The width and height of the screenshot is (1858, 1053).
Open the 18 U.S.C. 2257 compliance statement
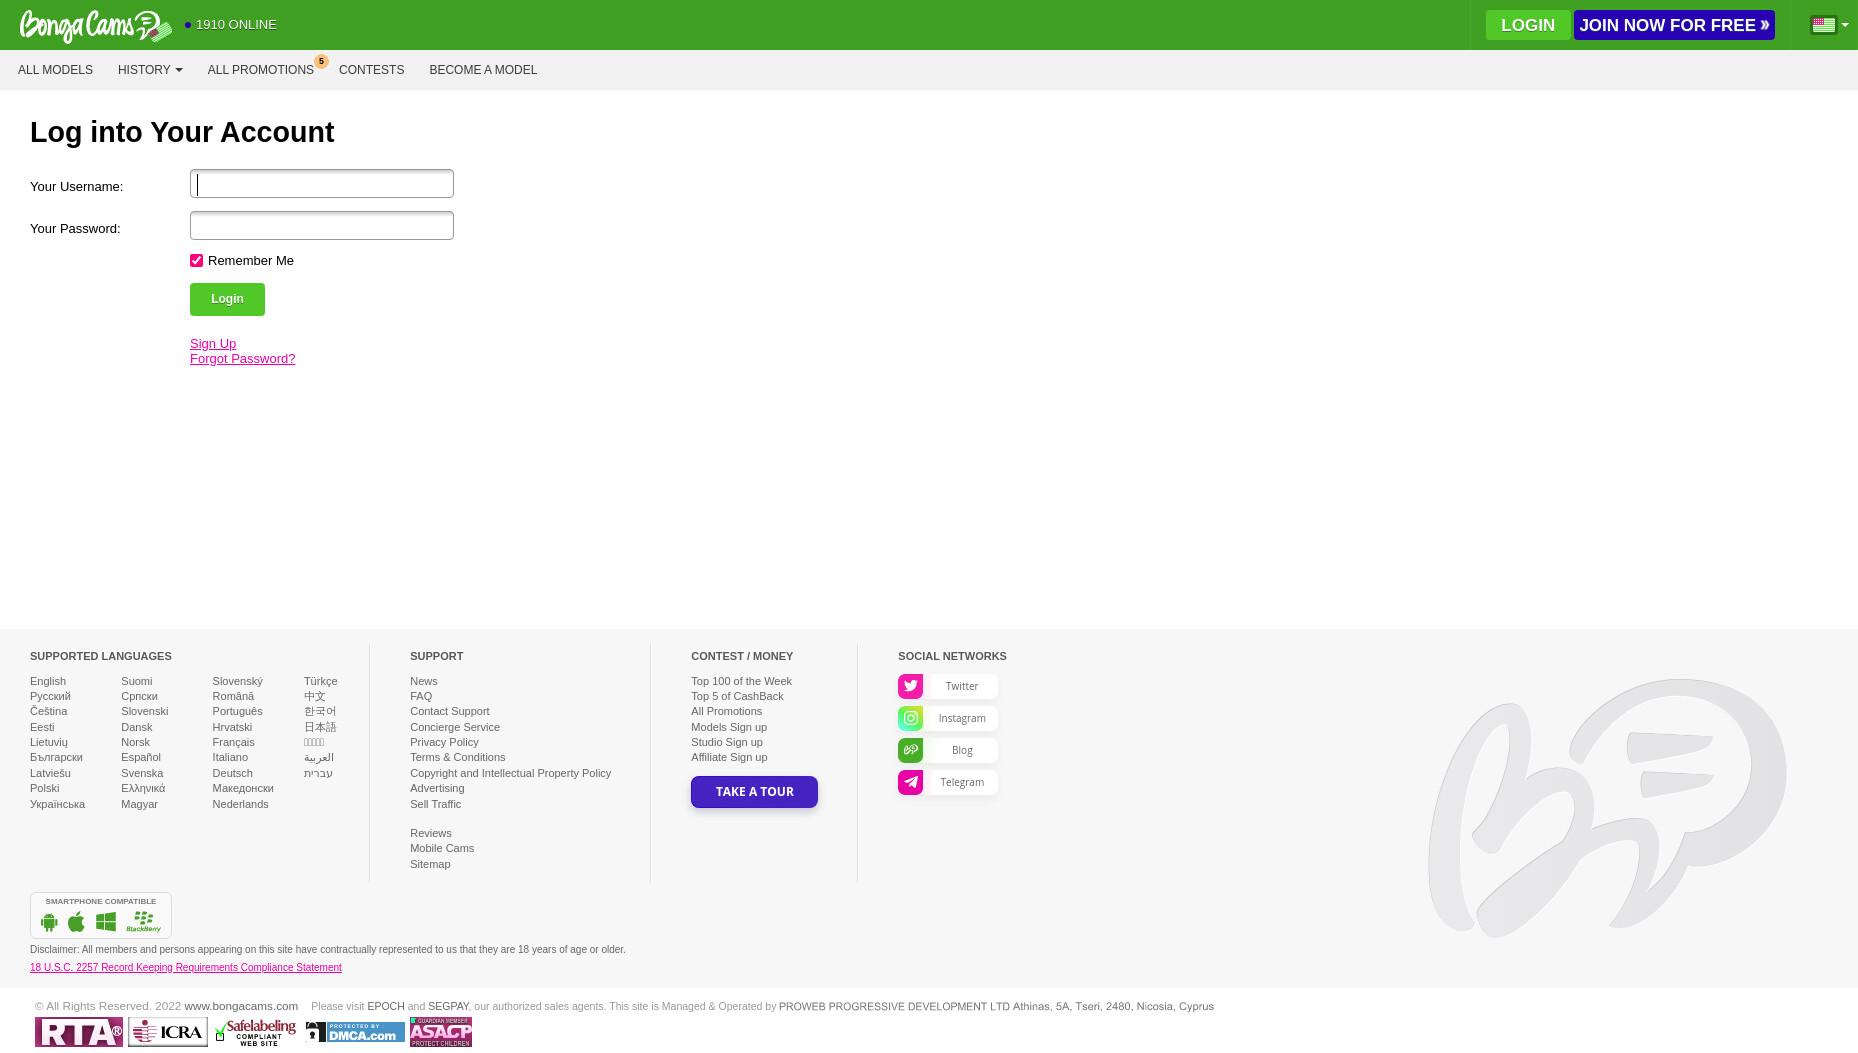coord(186,968)
